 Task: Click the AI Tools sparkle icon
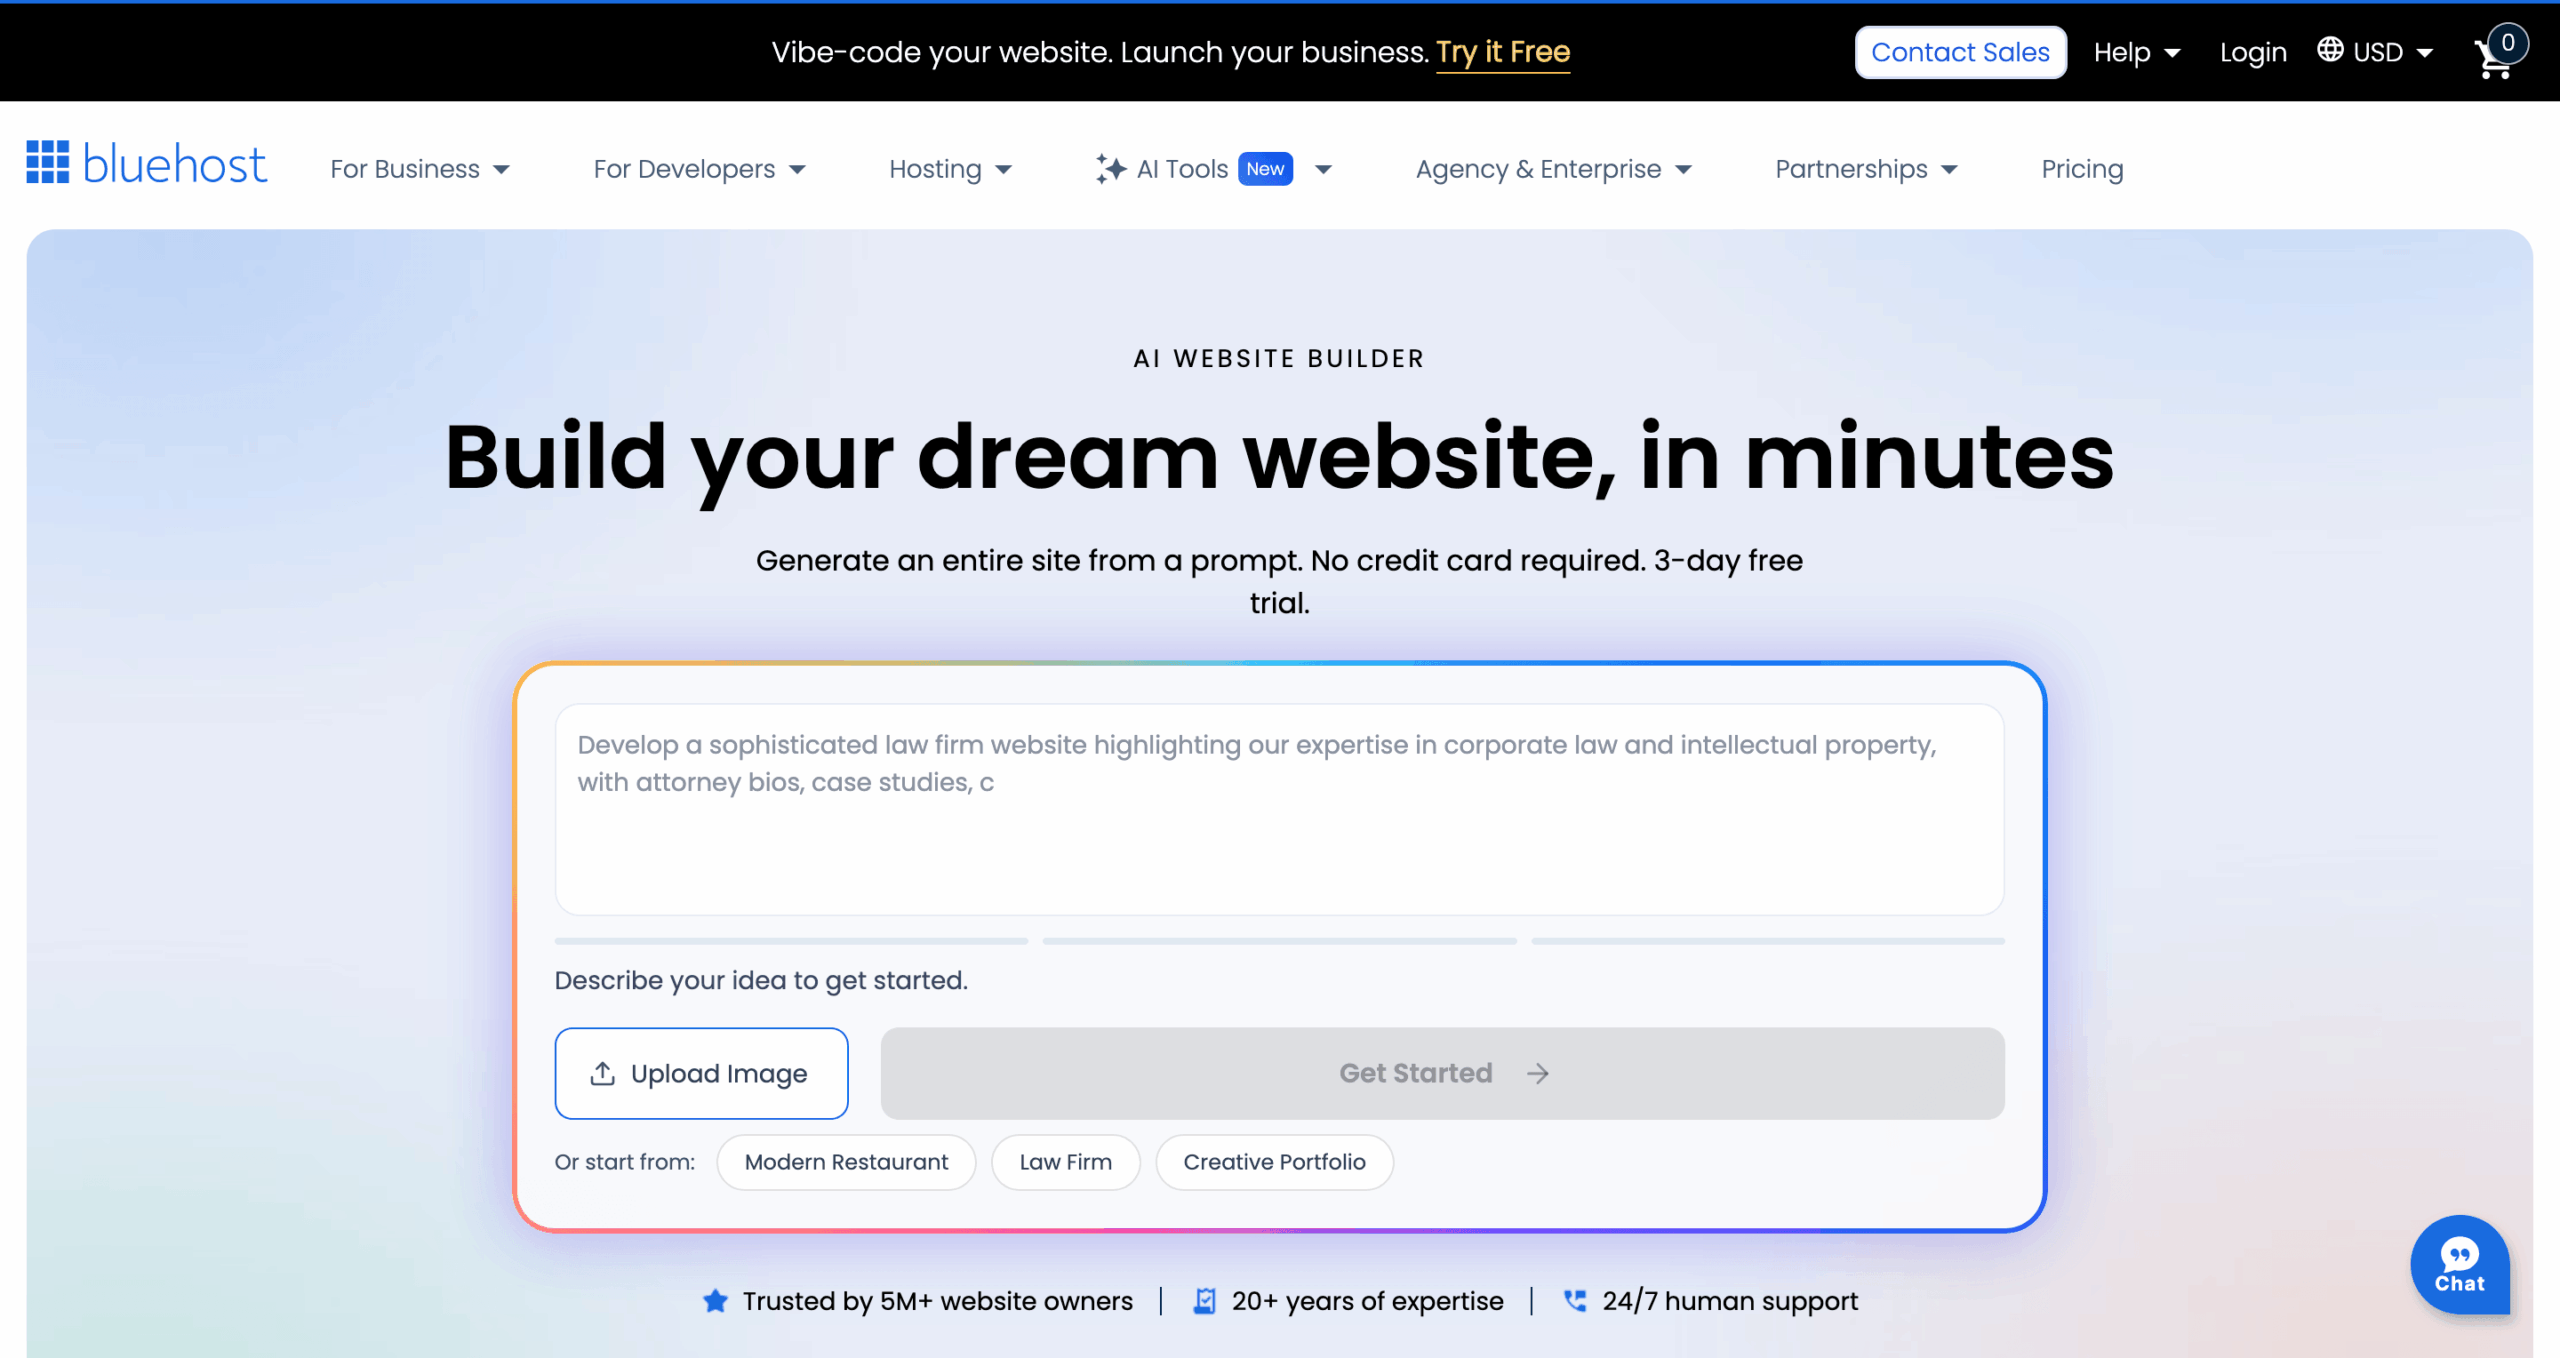click(1110, 168)
